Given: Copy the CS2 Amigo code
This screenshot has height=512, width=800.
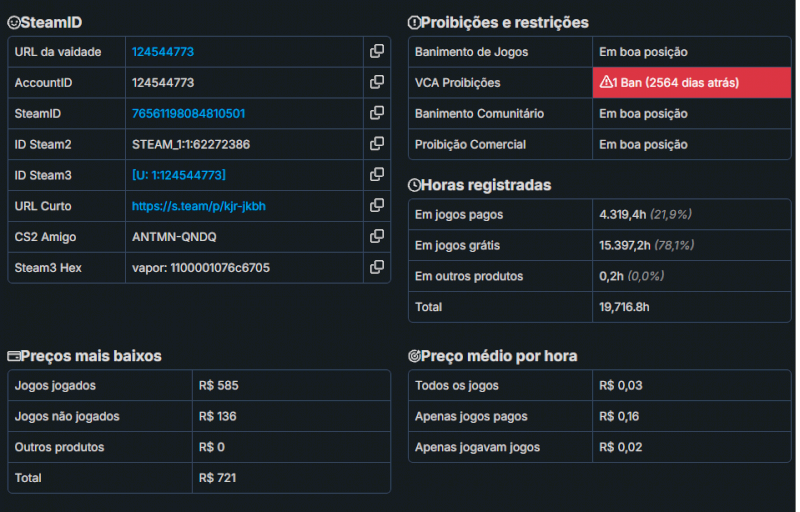Looking at the screenshot, I should (377, 237).
